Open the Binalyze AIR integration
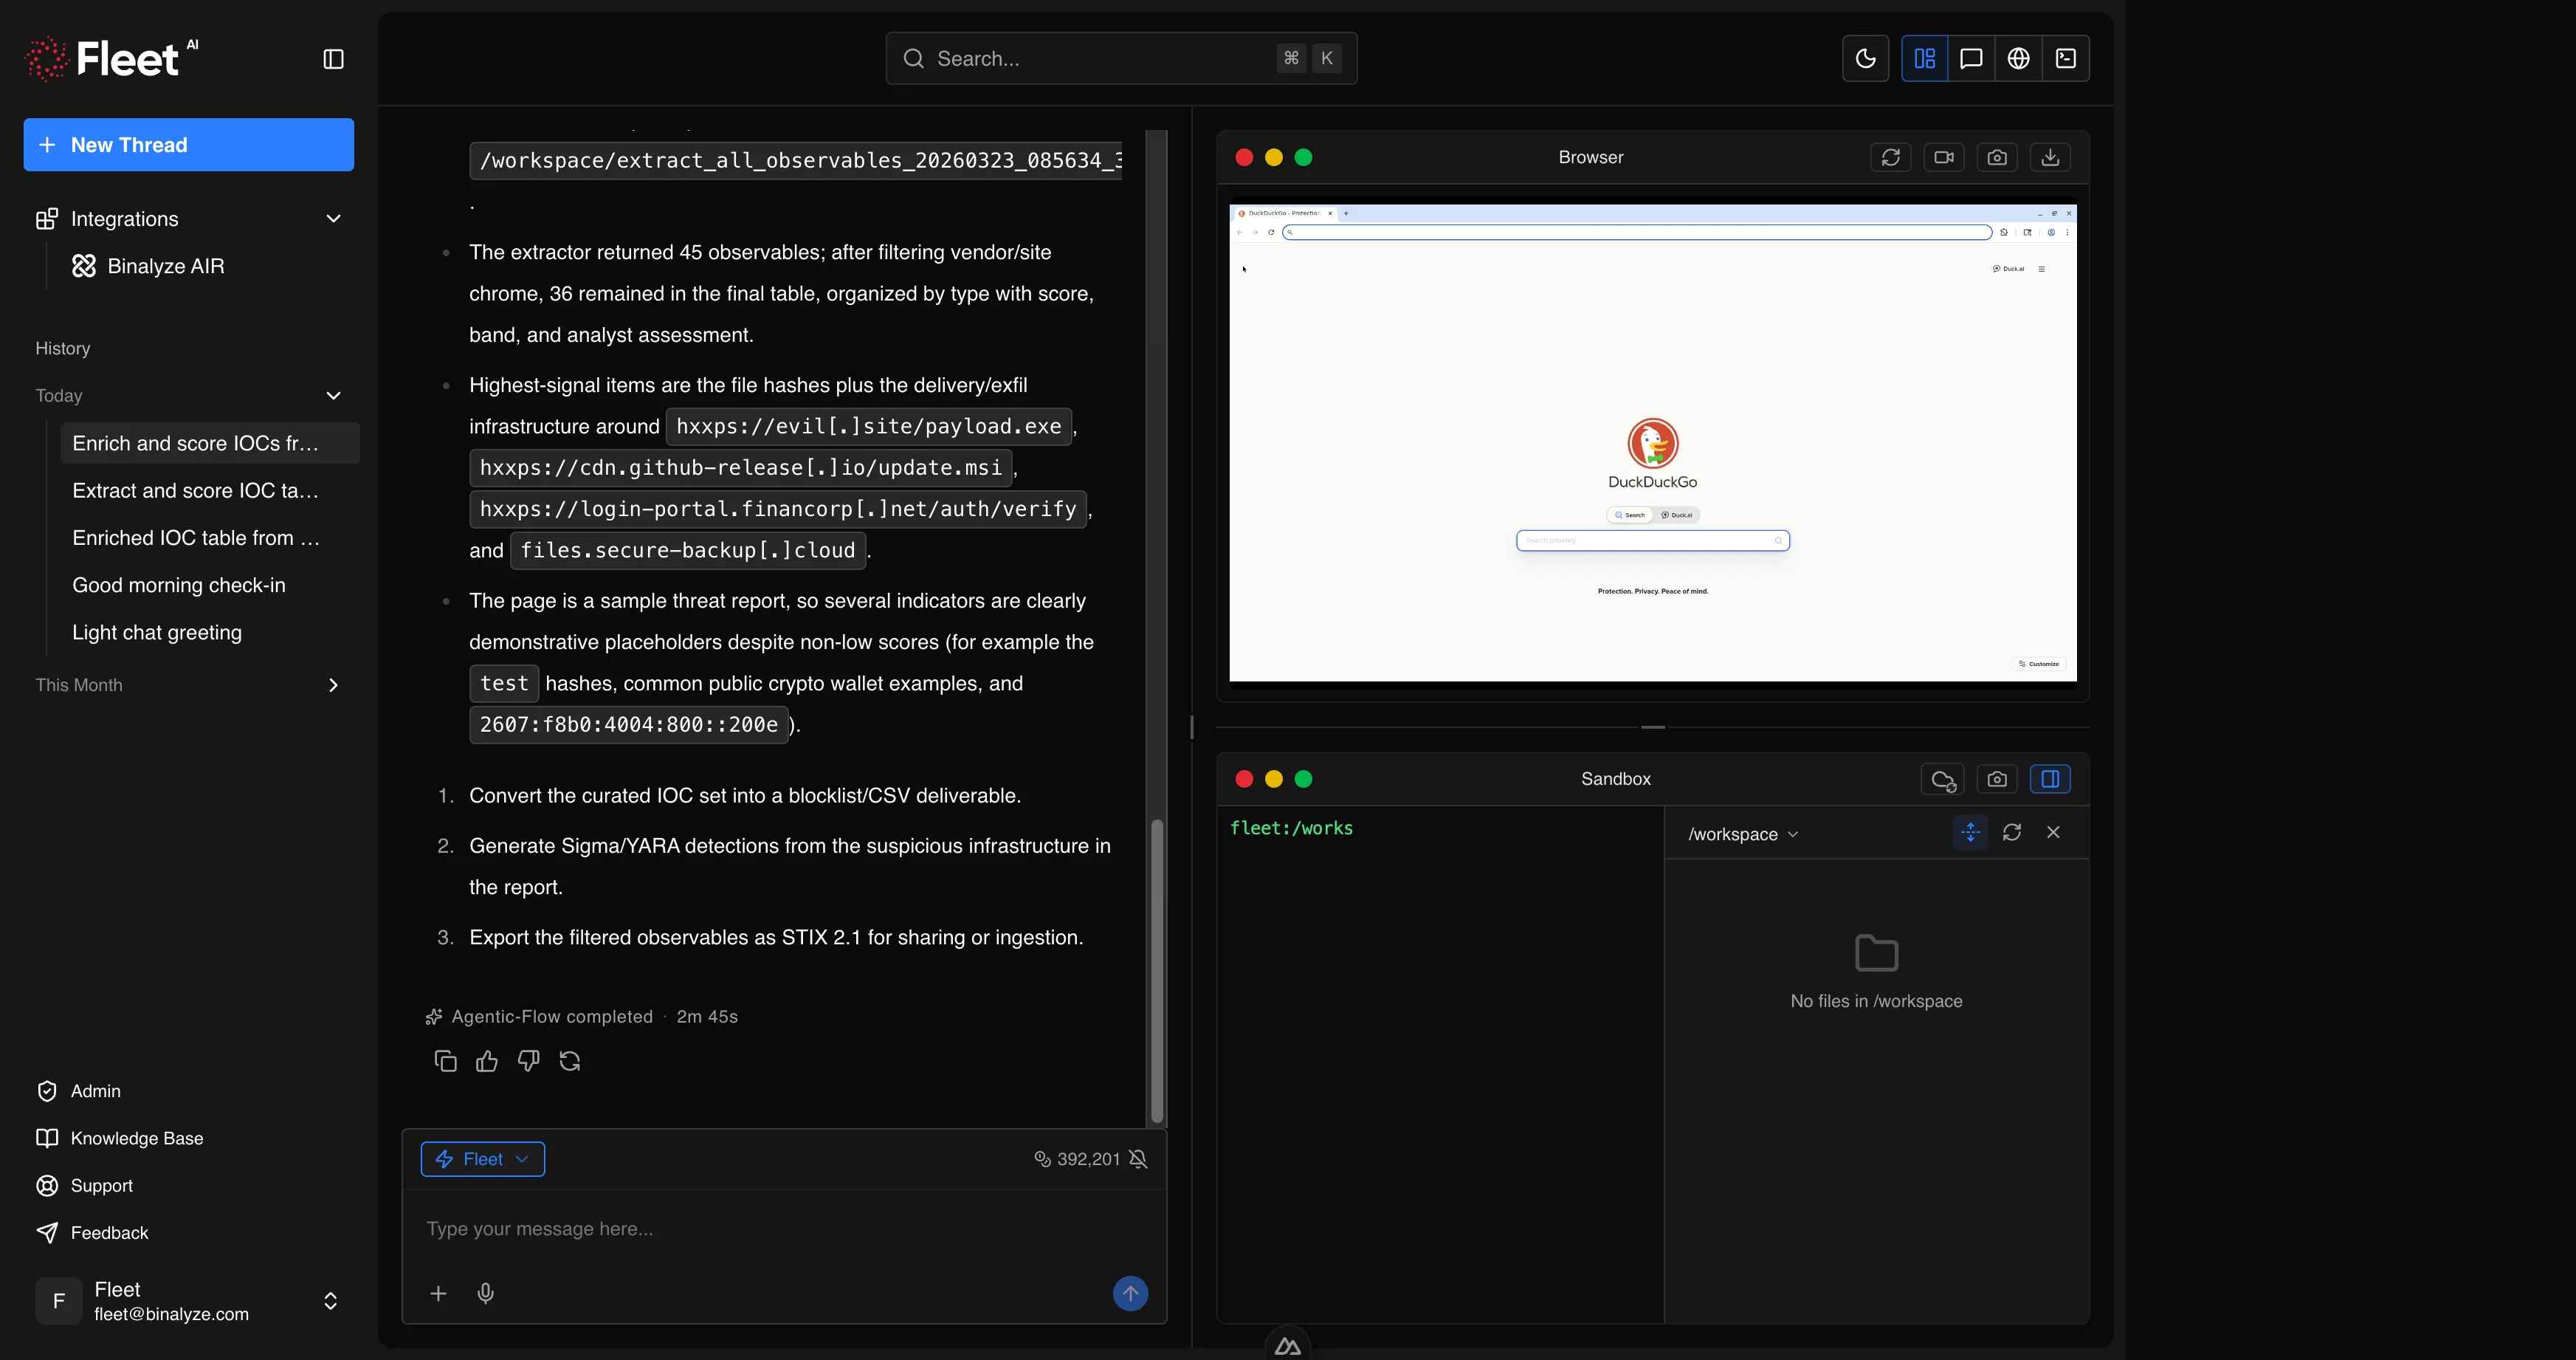 point(166,266)
